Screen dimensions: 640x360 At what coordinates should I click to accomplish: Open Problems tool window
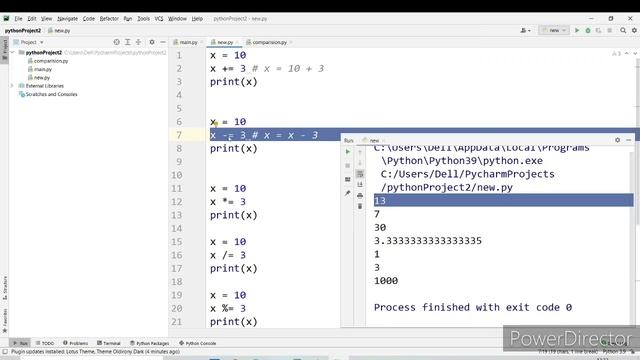76,343
